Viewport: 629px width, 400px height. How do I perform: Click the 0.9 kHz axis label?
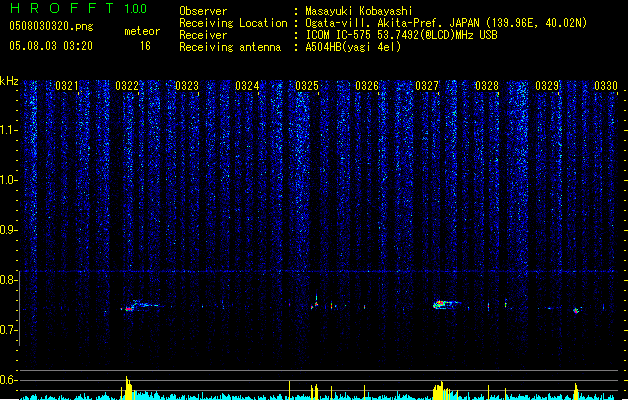pos(8,230)
